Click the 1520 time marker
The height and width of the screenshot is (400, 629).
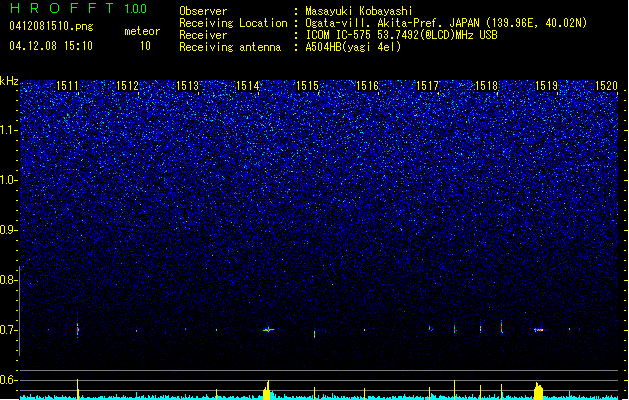tap(606, 85)
